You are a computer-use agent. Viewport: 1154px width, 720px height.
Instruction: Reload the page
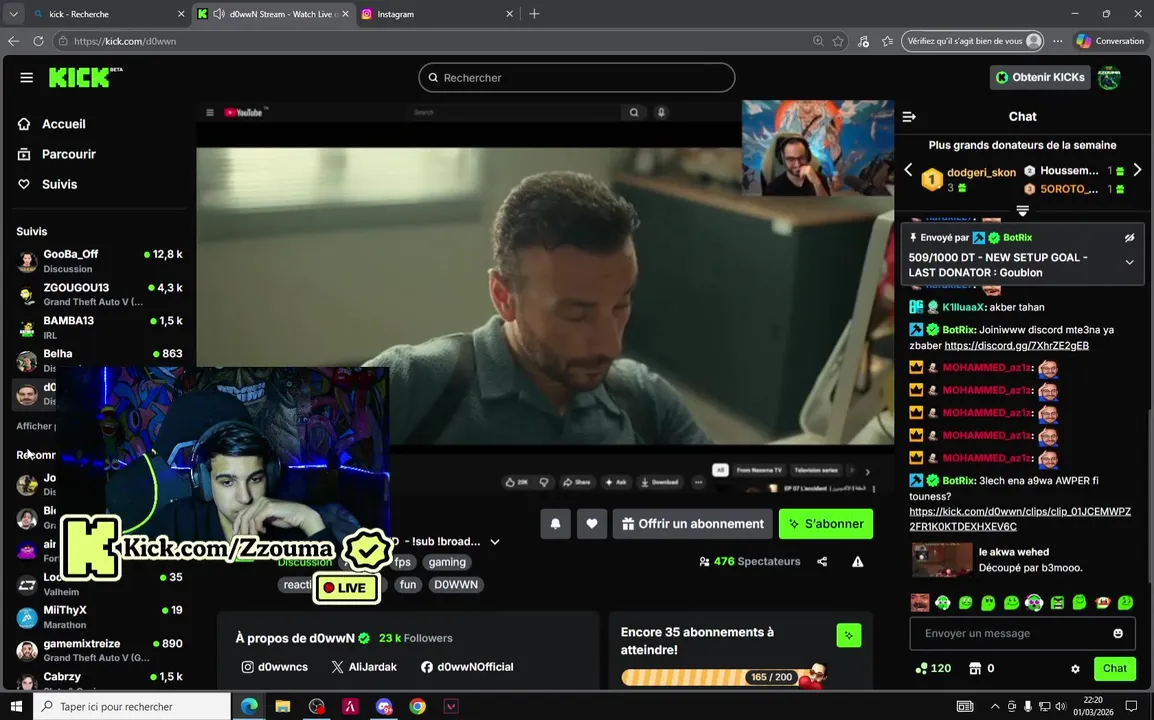click(38, 41)
